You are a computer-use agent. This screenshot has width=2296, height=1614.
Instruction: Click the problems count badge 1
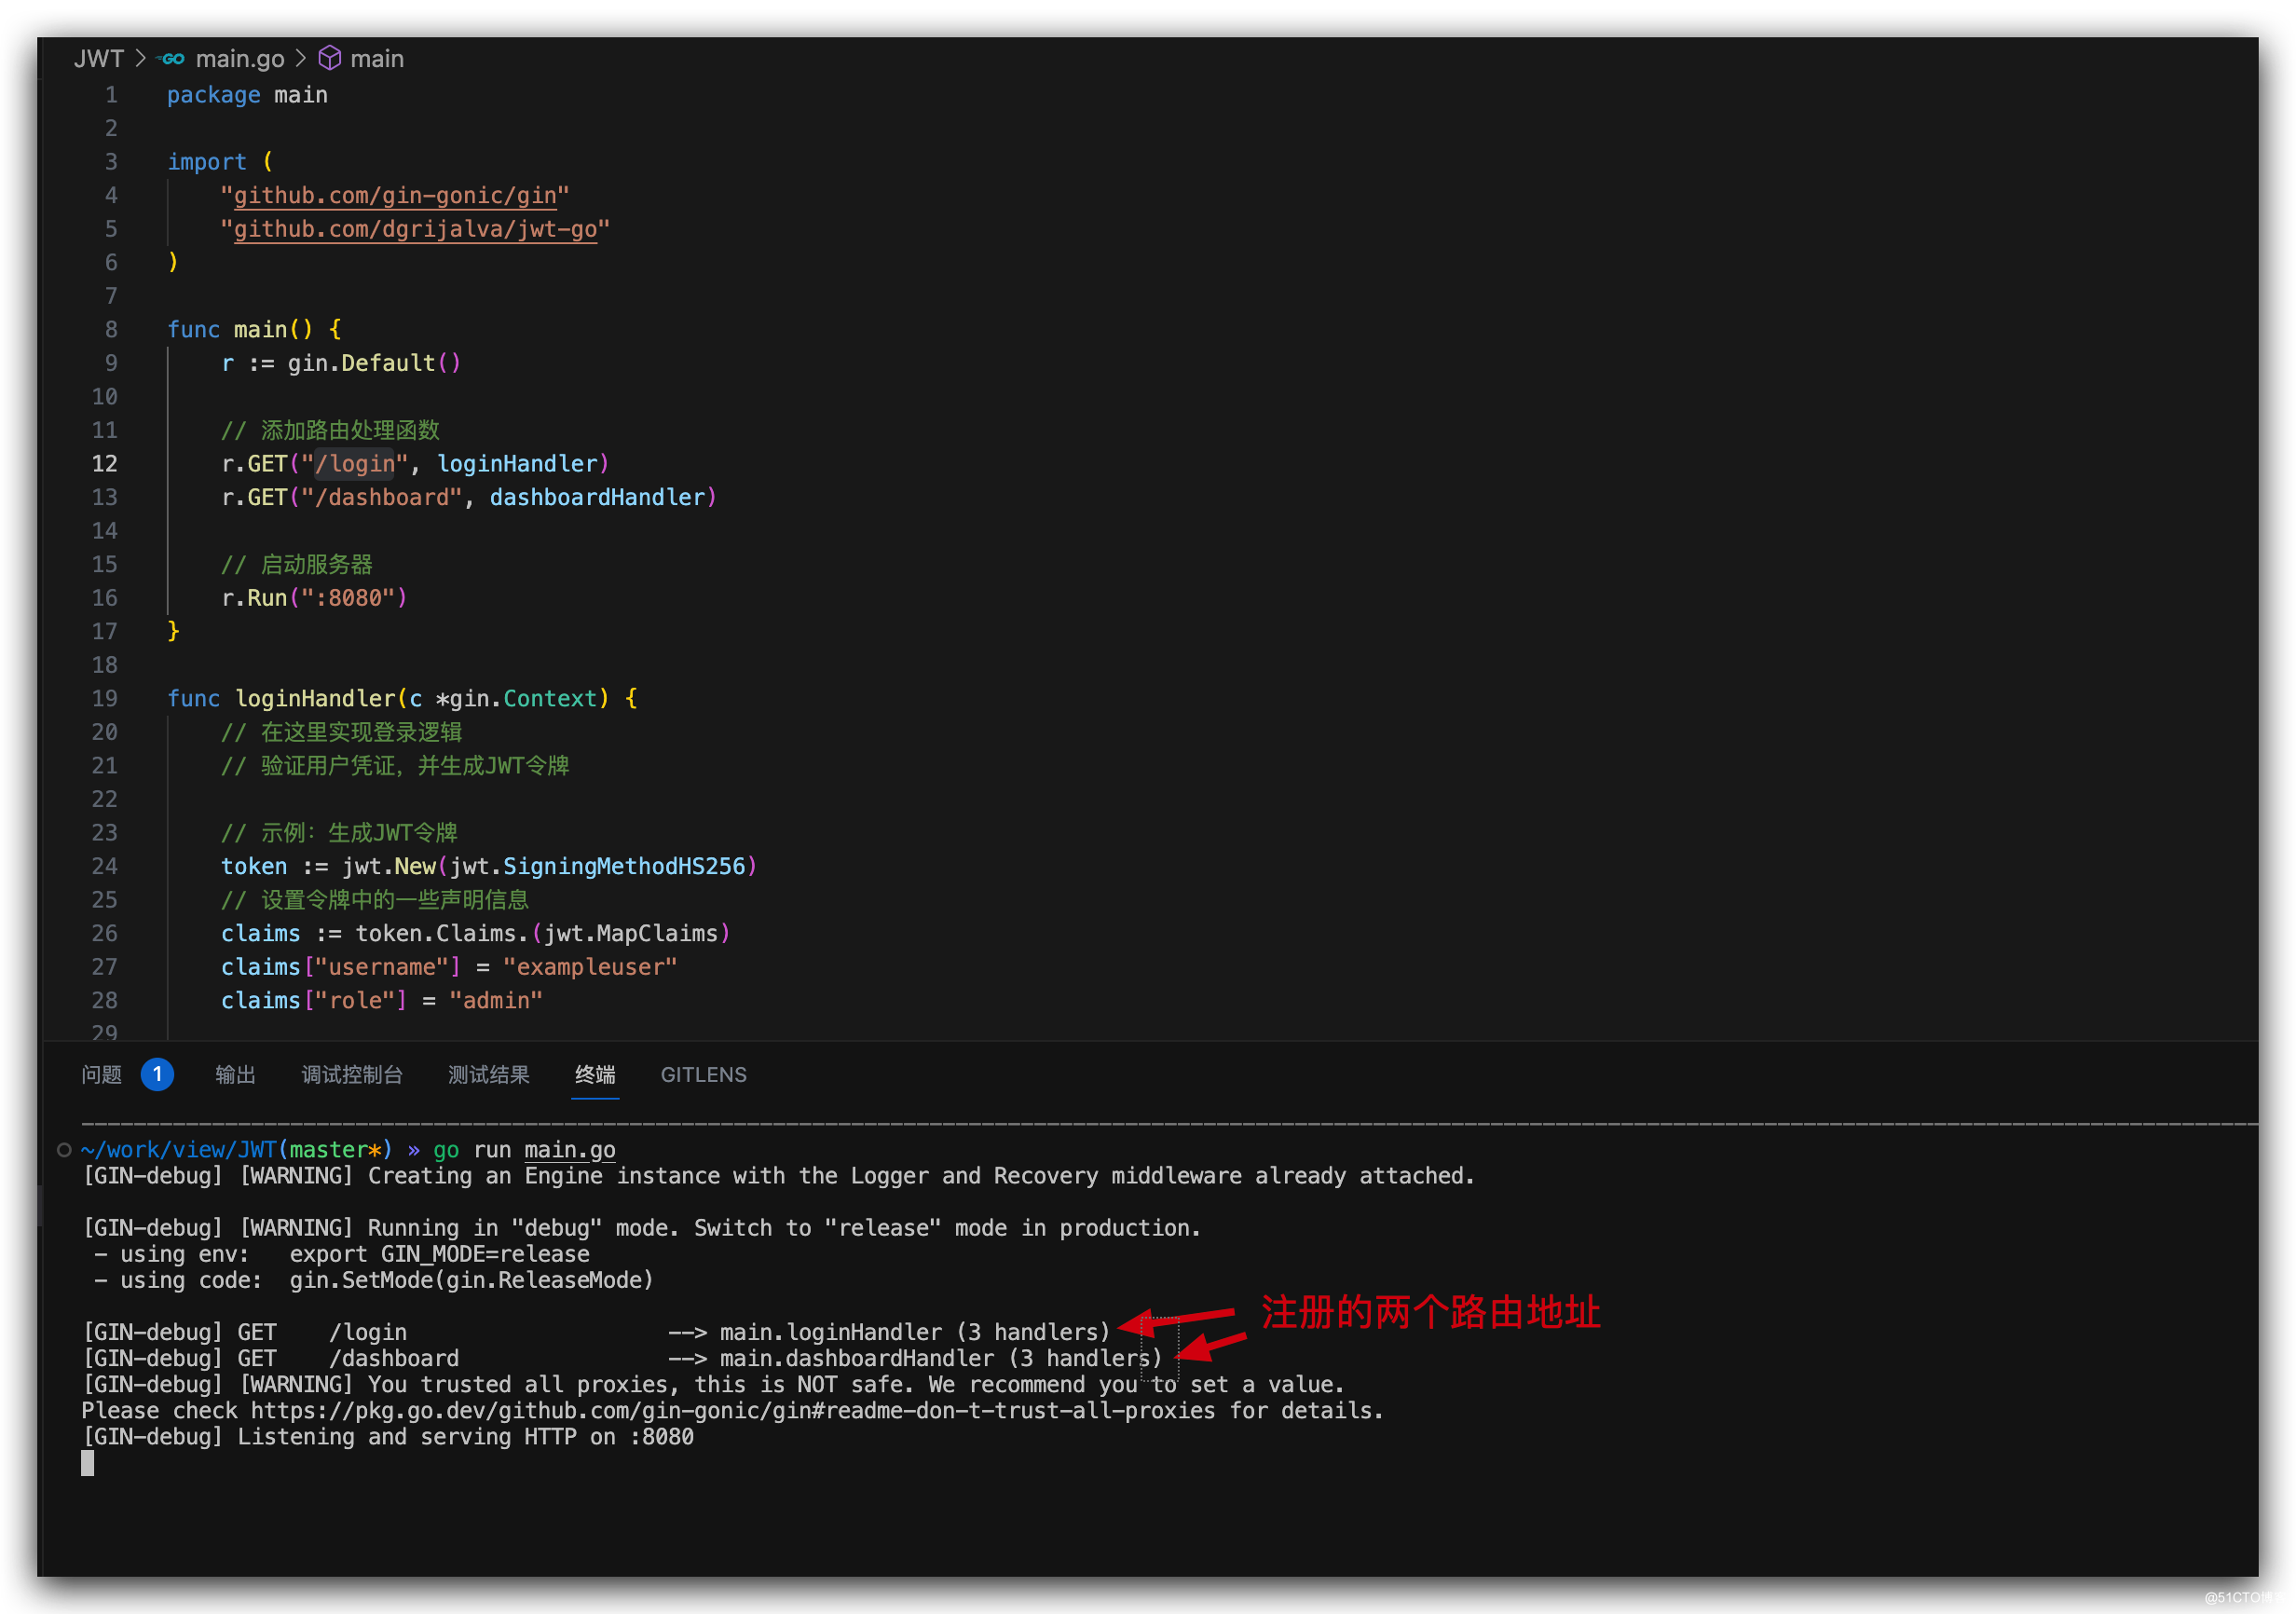(x=157, y=1075)
